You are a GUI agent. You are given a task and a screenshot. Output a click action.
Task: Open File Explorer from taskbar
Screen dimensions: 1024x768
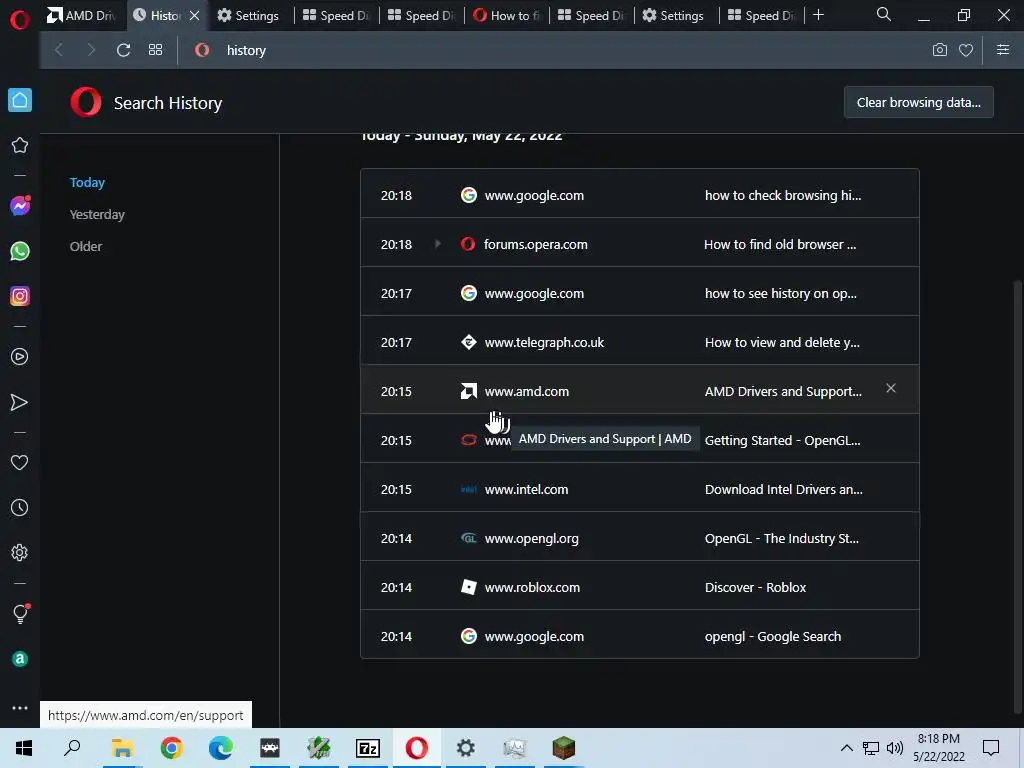pos(122,748)
